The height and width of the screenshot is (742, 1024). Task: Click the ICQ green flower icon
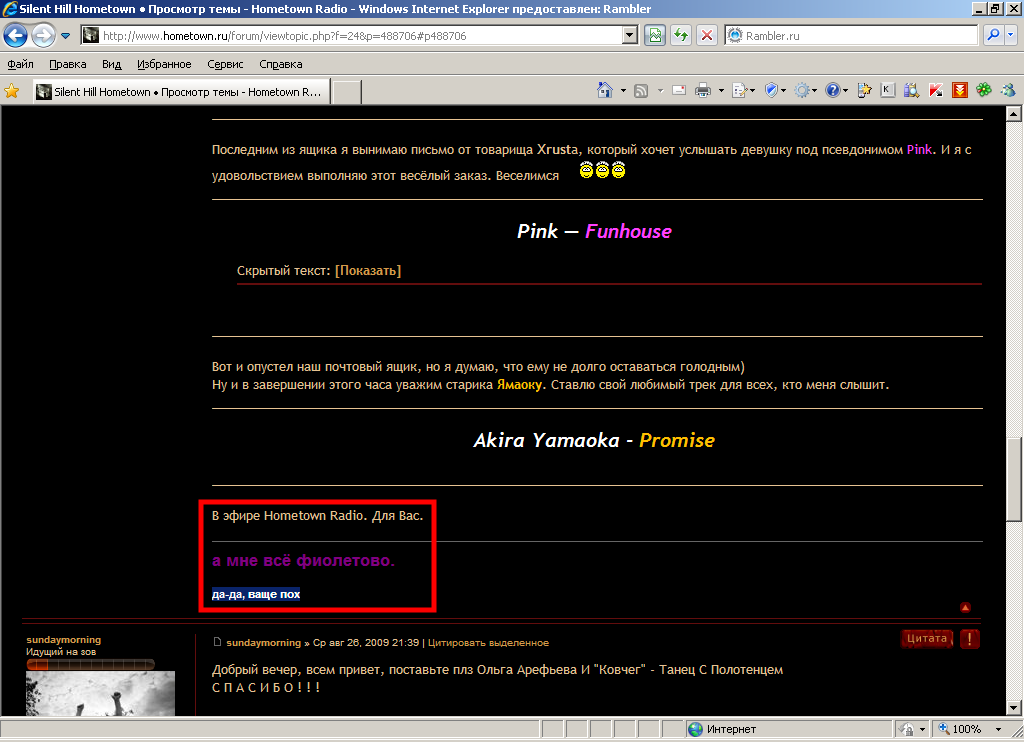click(x=984, y=90)
